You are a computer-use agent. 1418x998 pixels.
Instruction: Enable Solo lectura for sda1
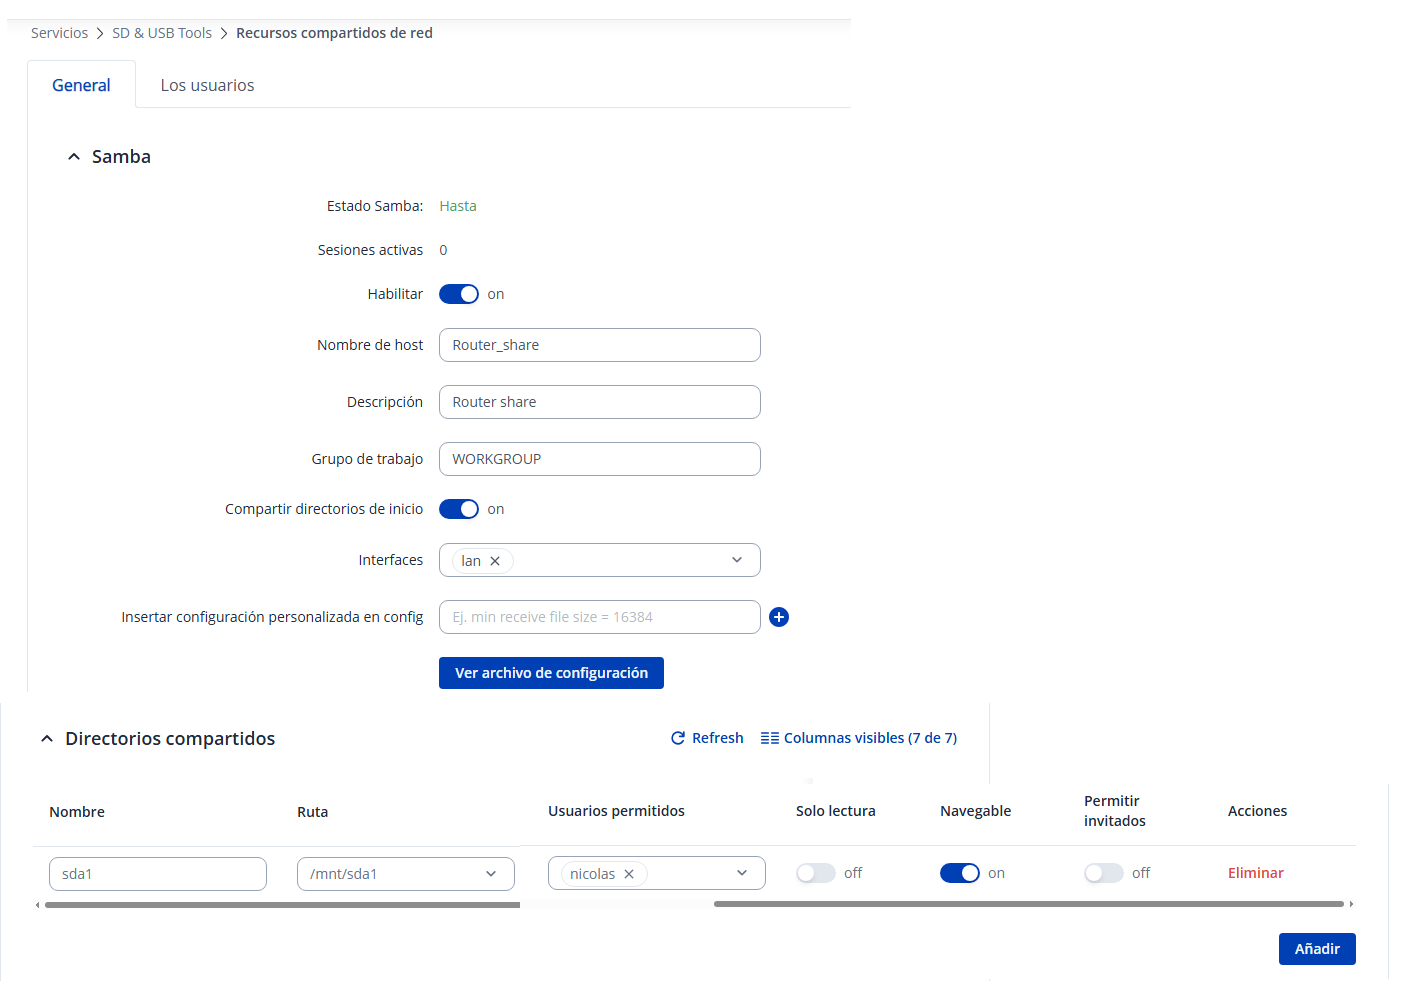click(x=816, y=873)
